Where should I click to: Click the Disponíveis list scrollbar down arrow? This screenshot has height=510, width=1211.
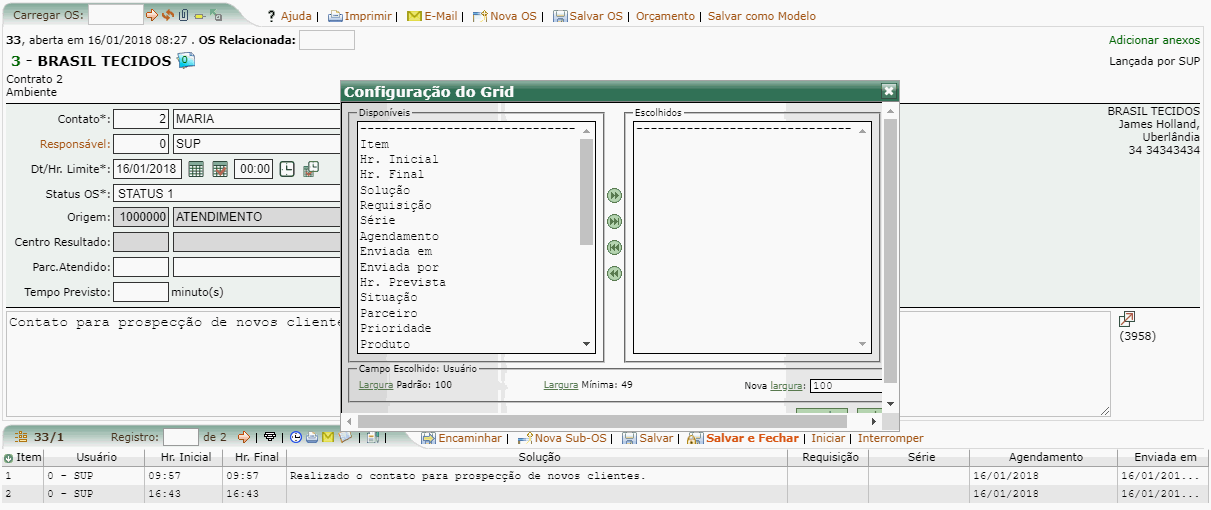[x=587, y=344]
